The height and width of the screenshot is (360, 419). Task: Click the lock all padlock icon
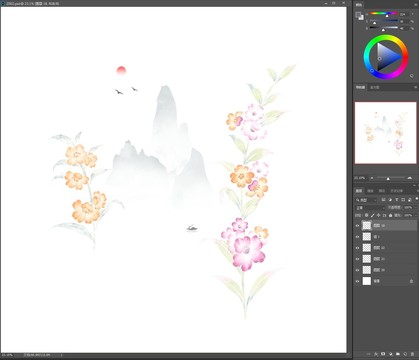pyautogui.click(x=390, y=215)
